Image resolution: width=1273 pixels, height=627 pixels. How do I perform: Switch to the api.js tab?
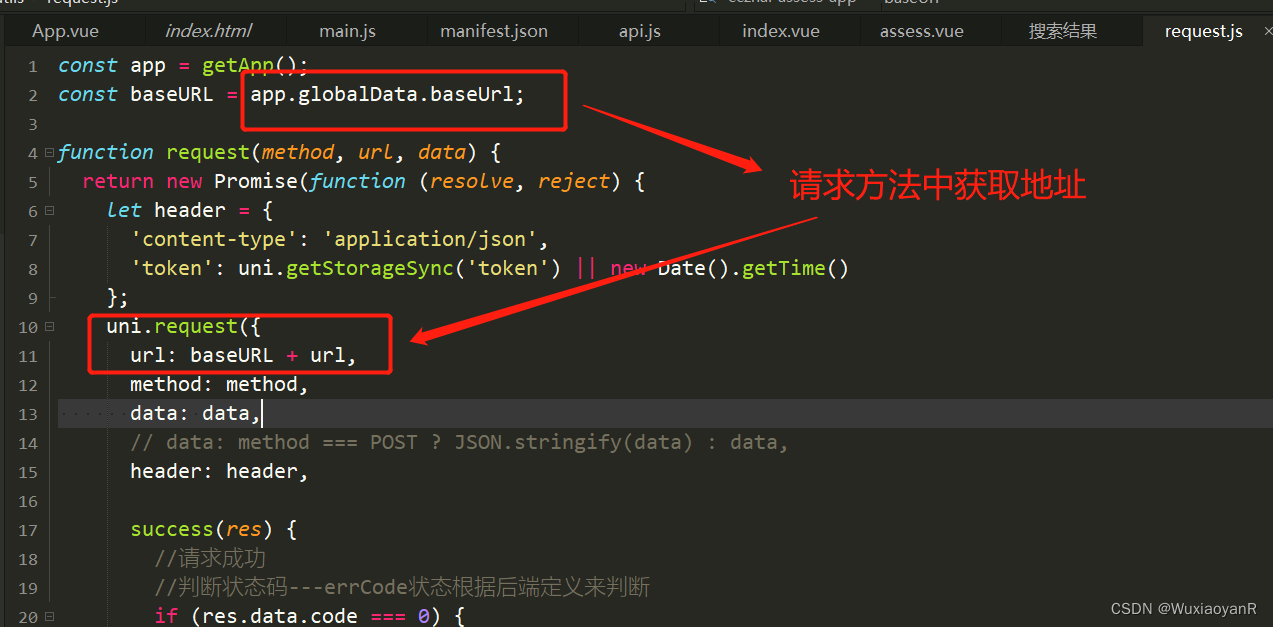click(639, 31)
